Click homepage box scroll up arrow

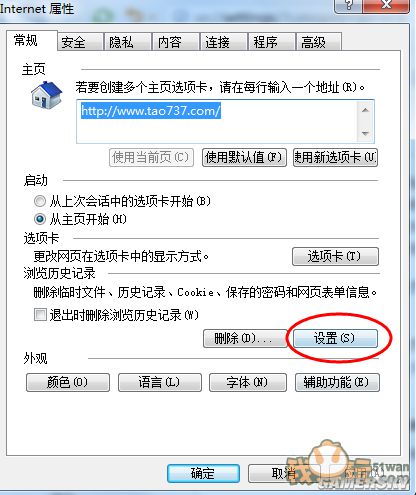coord(365,110)
